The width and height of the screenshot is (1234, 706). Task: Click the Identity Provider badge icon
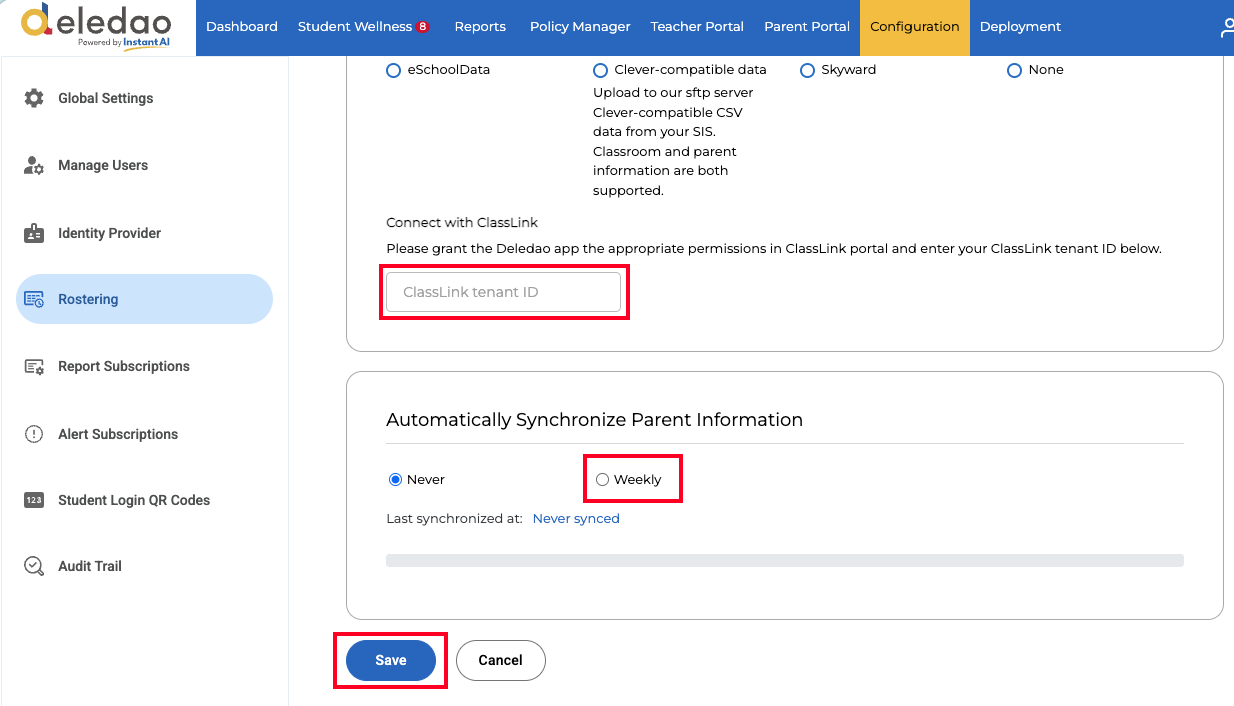[34, 233]
